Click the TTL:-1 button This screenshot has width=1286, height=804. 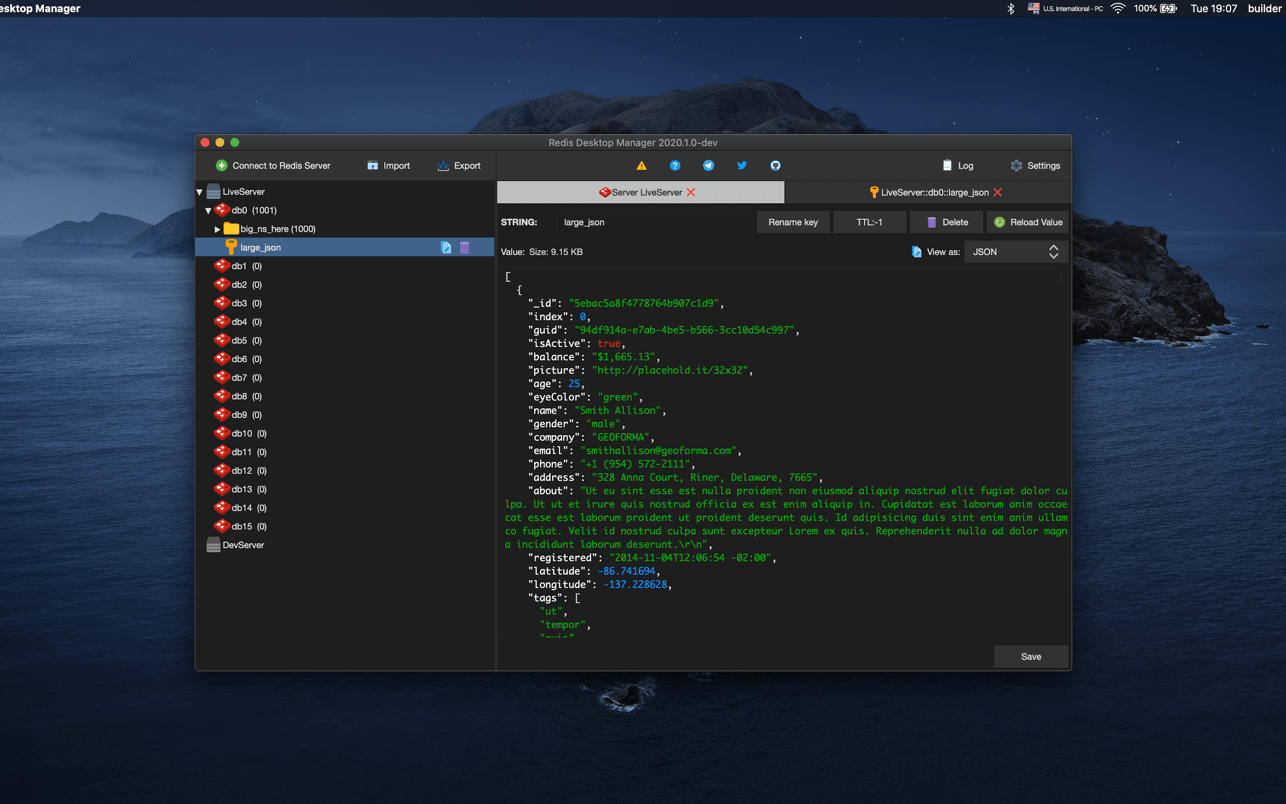click(x=869, y=222)
